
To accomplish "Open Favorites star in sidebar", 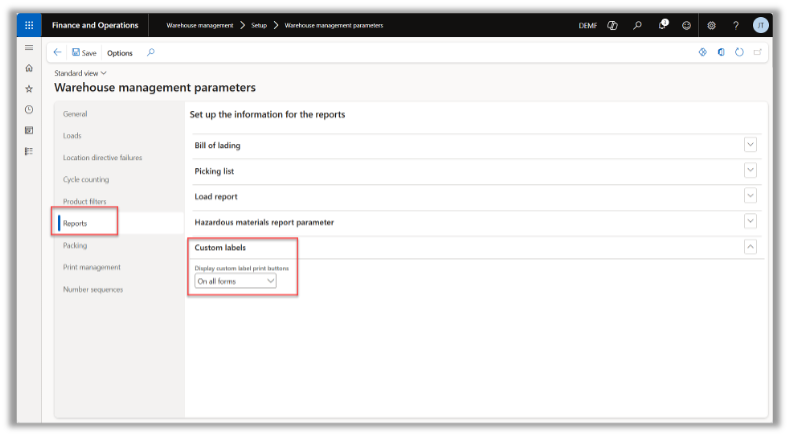I will tap(29, 89).
